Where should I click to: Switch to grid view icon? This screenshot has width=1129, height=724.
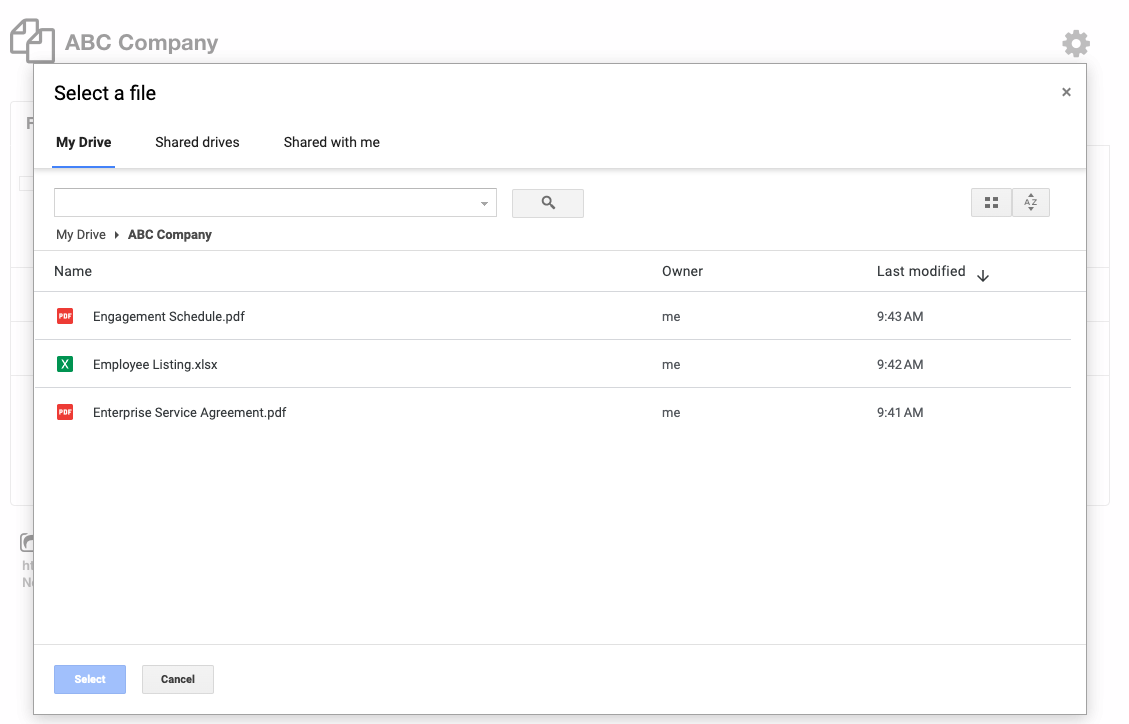point(991,203)
